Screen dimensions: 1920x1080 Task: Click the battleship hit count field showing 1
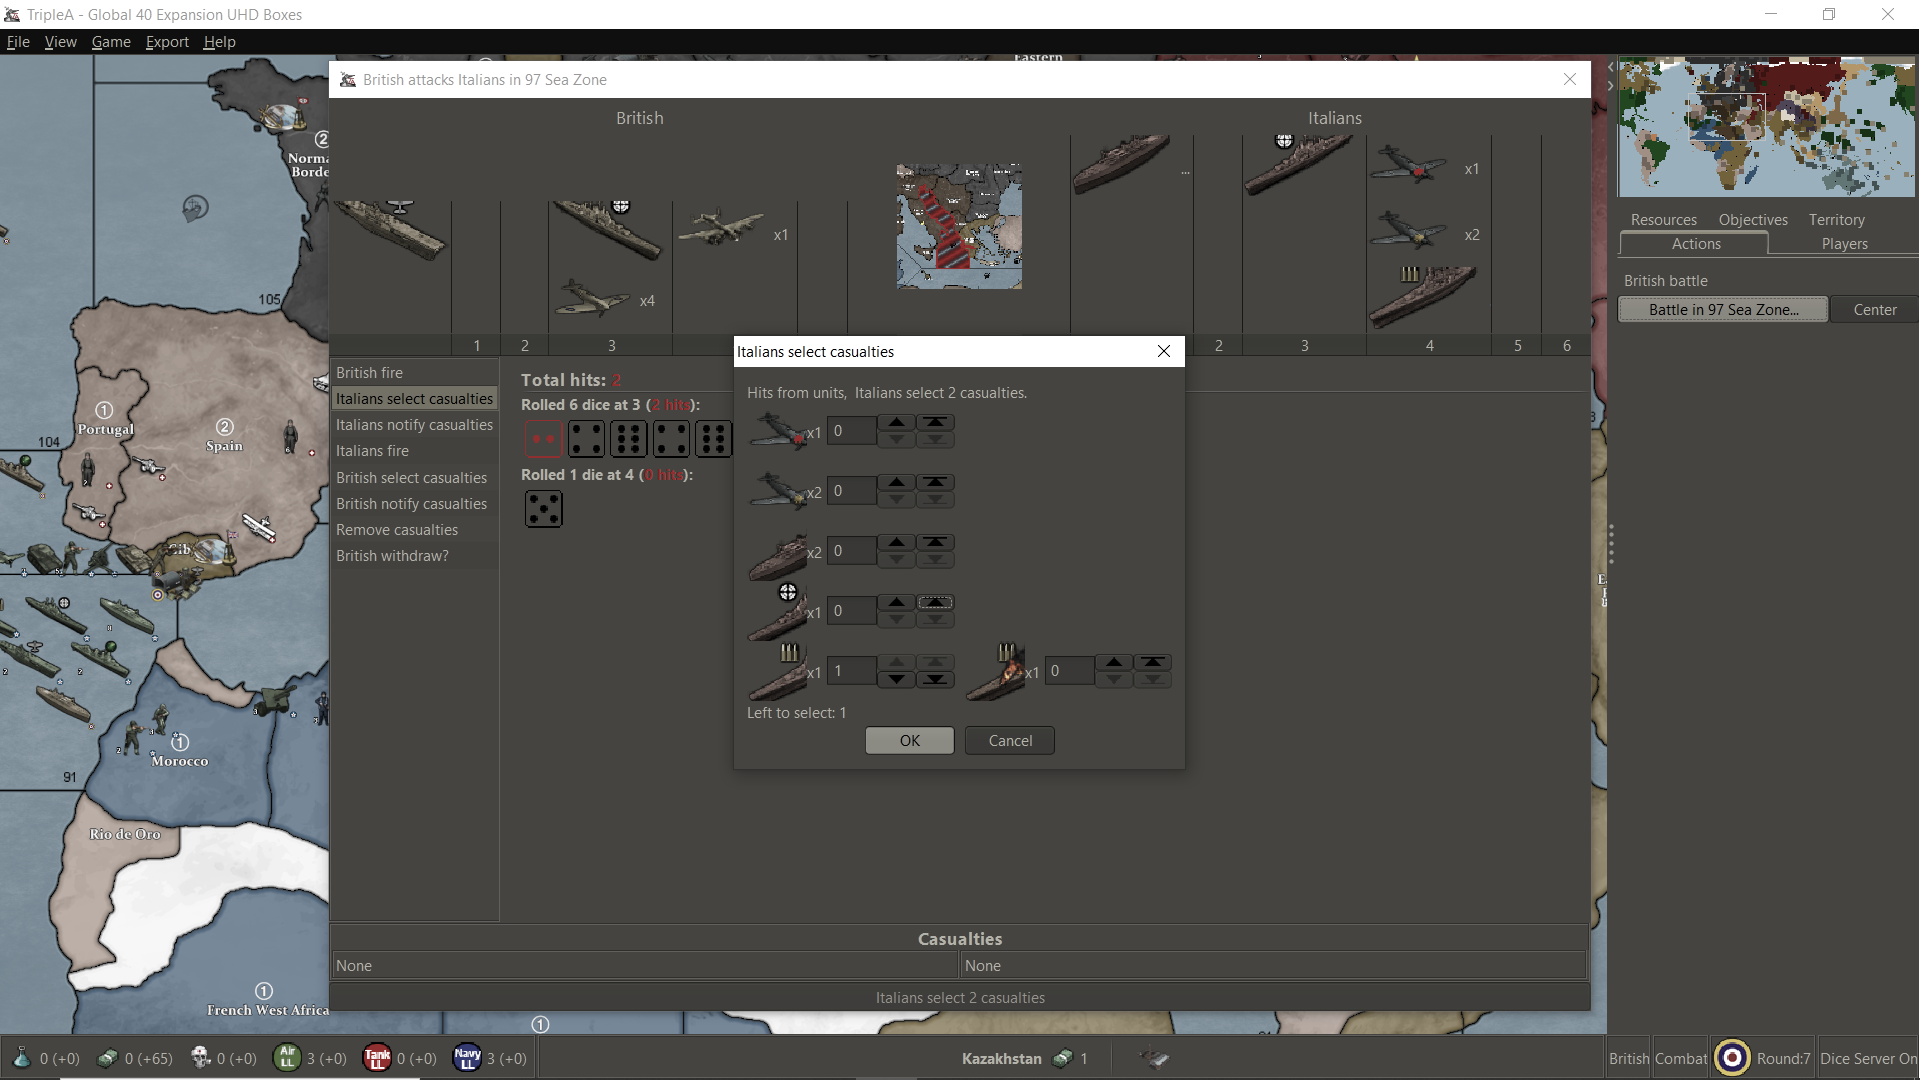[852, 671]
